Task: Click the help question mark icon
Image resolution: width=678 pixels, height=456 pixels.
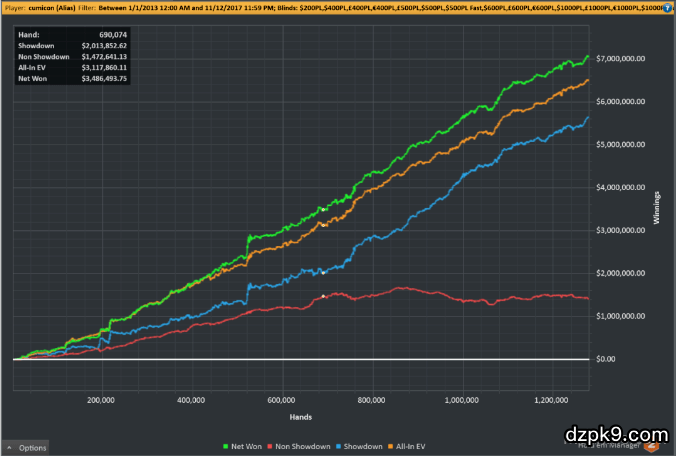Action: click(667, 7)
